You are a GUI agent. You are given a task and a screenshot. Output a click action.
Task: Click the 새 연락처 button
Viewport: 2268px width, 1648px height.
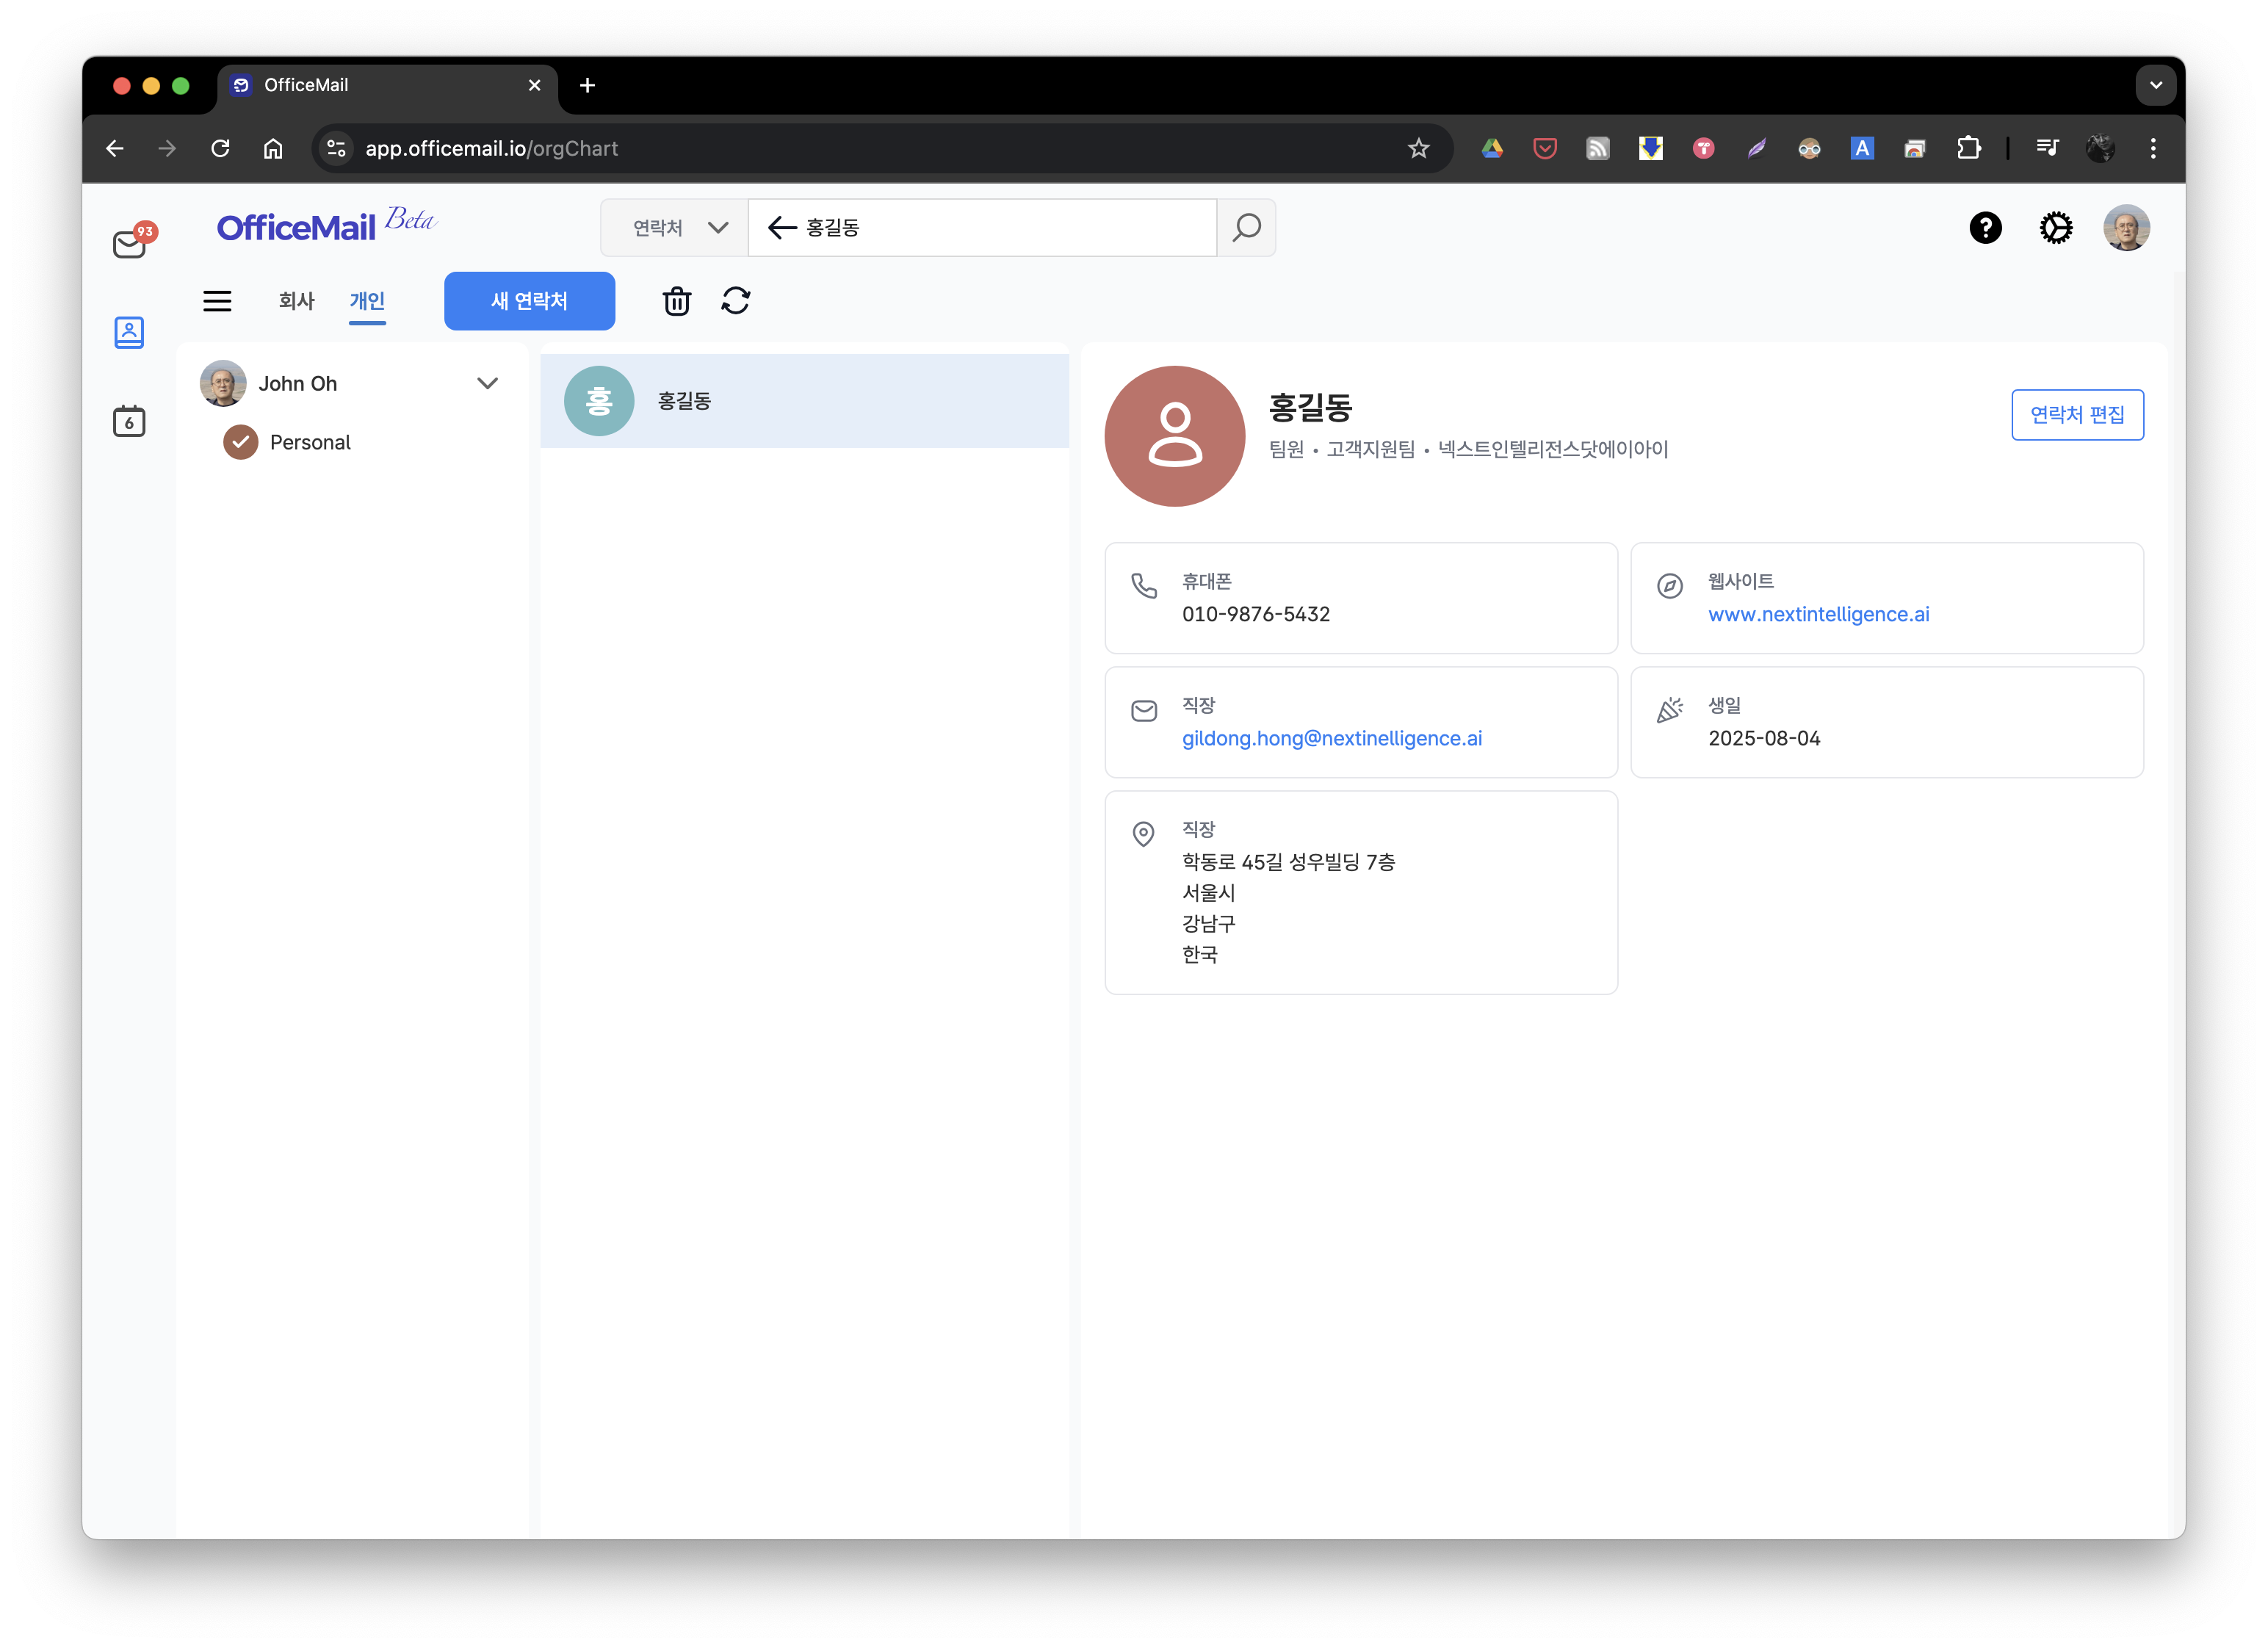[529, 301]
